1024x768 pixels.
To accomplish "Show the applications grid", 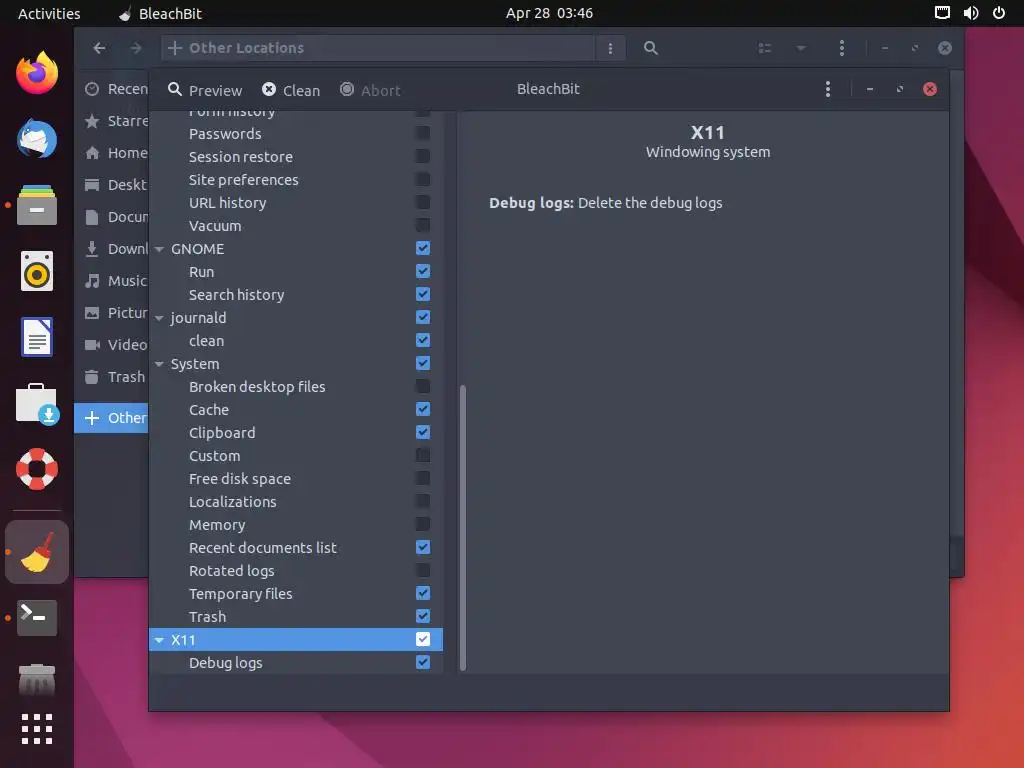I will pyautogui.click(x=37, y=729).
